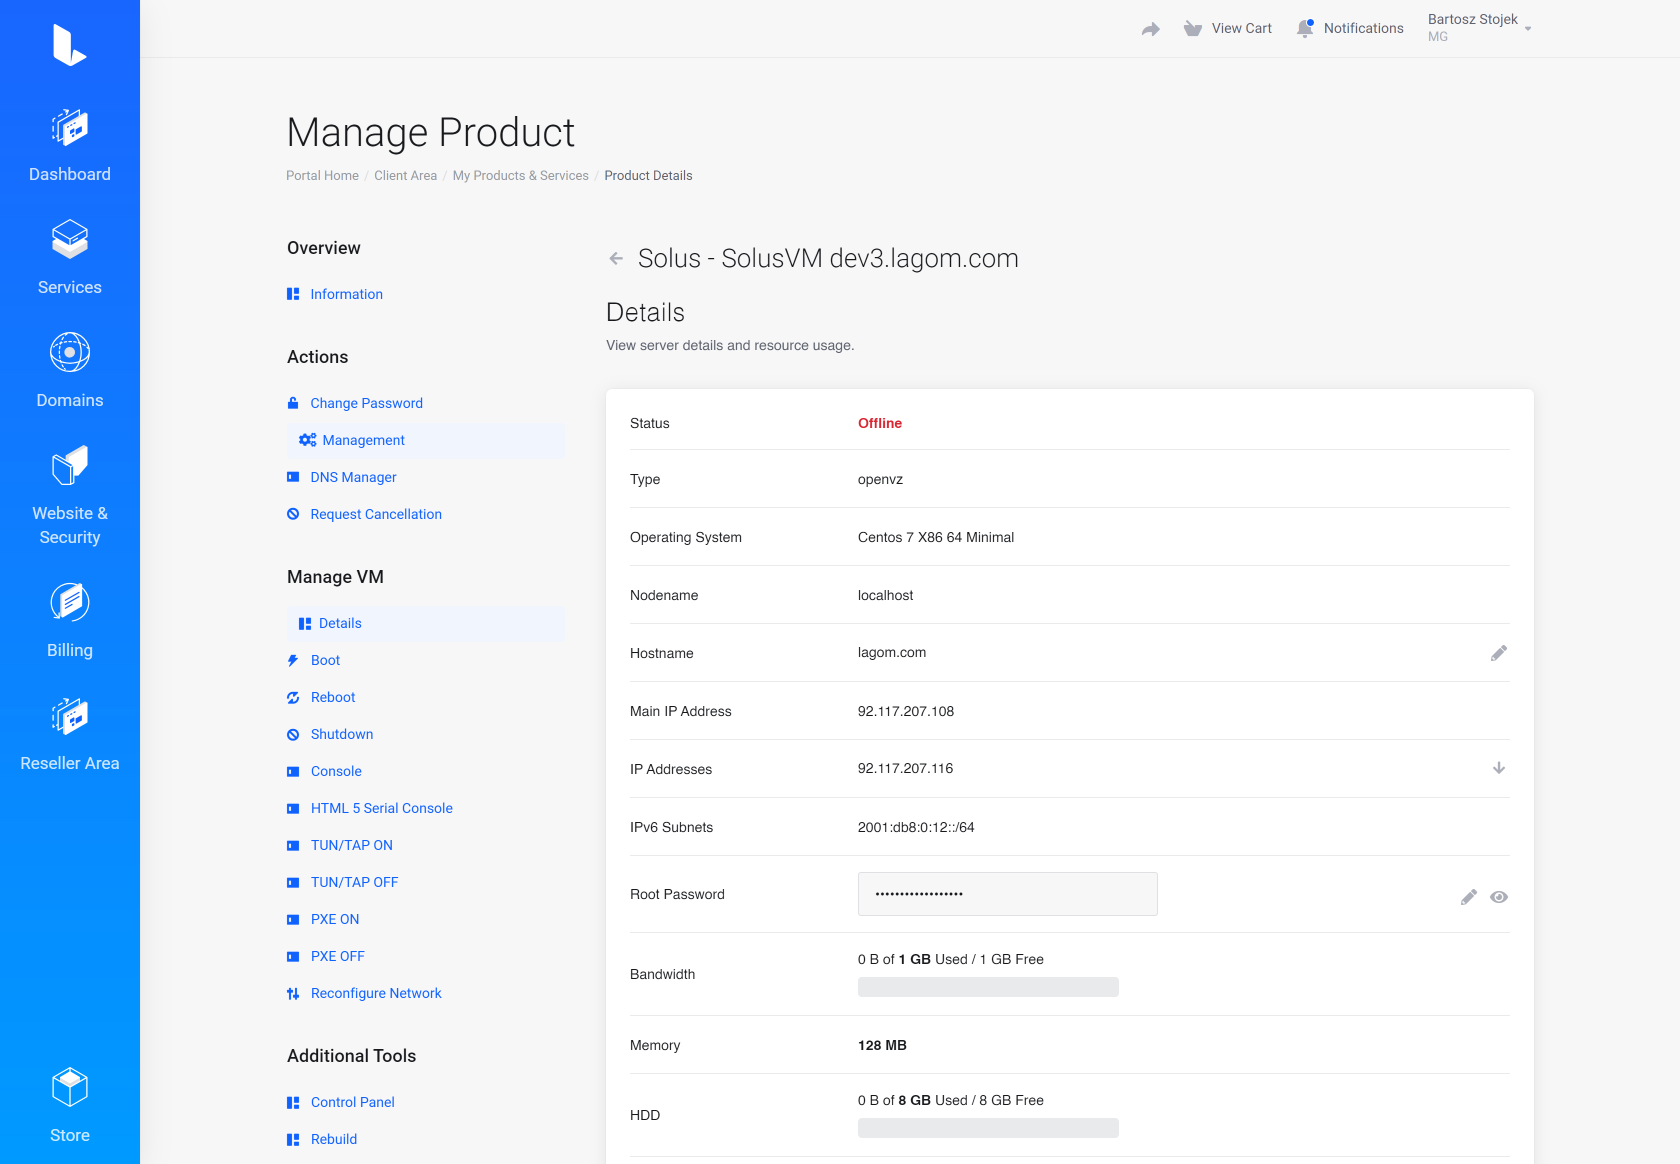Select TUN/TAP ON
Screen dimensions: 1680x1164
click(x=352, y=845)
